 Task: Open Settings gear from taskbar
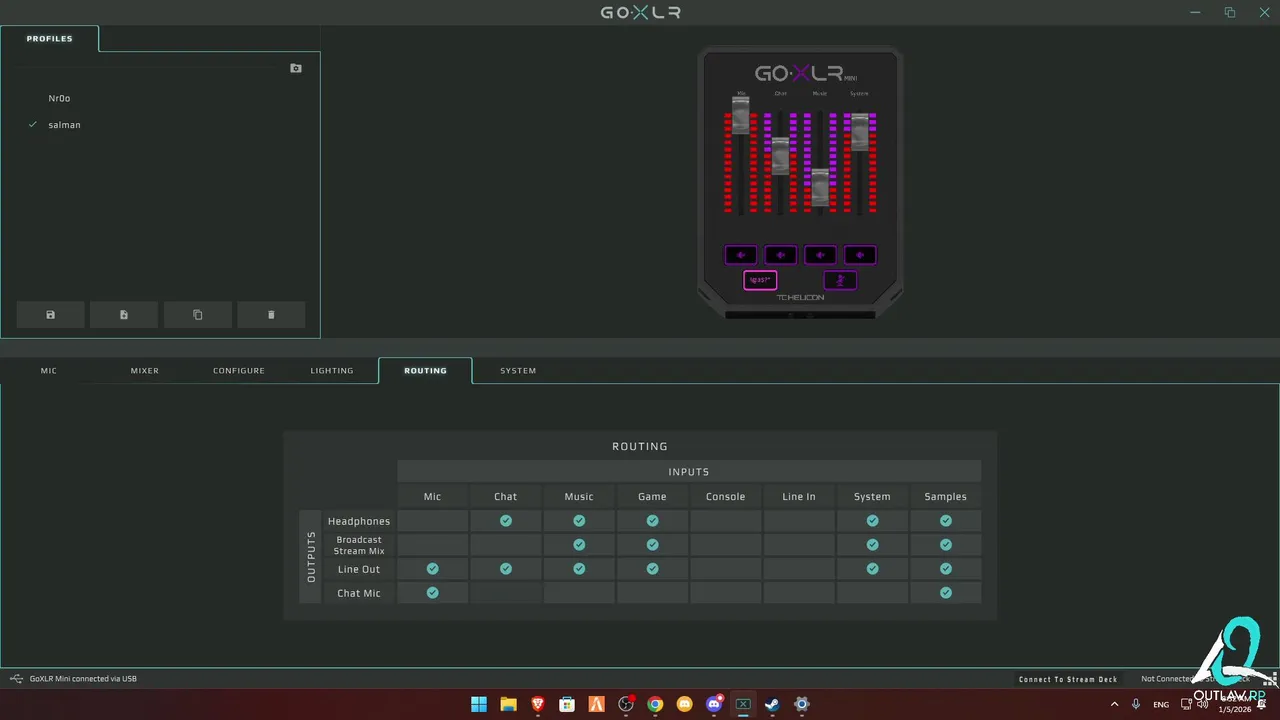click(x=802, y=704)
